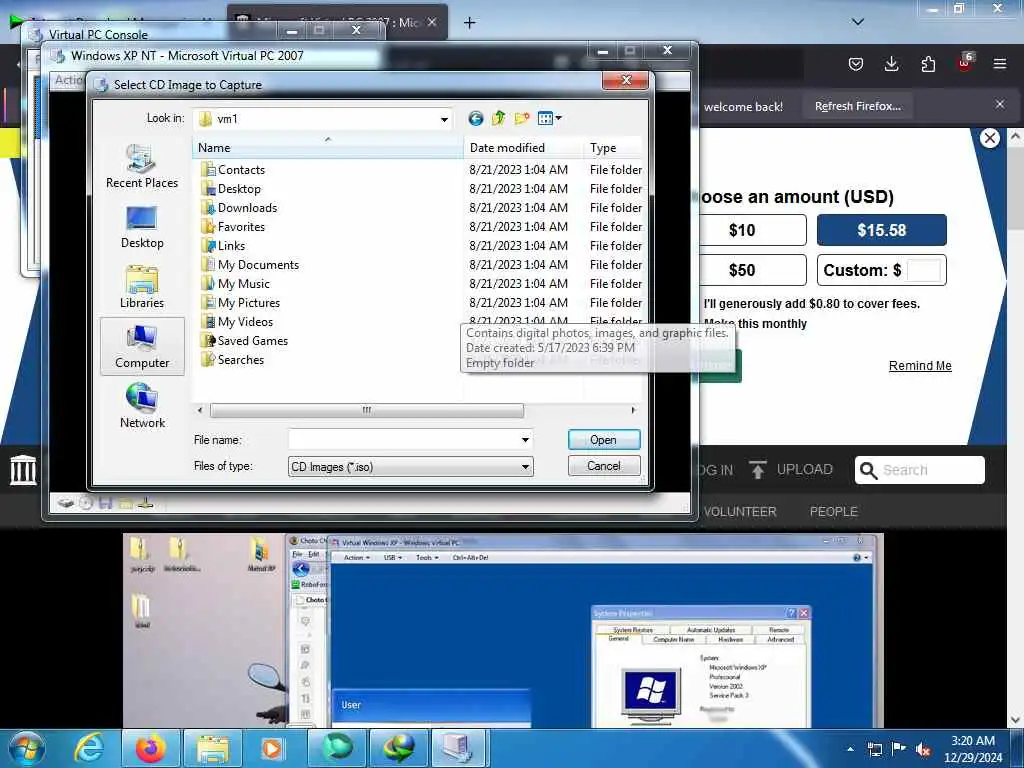Viewport: 1024px width, 768px height.
Task: Open a new Firefox tab
Action: 469,22
